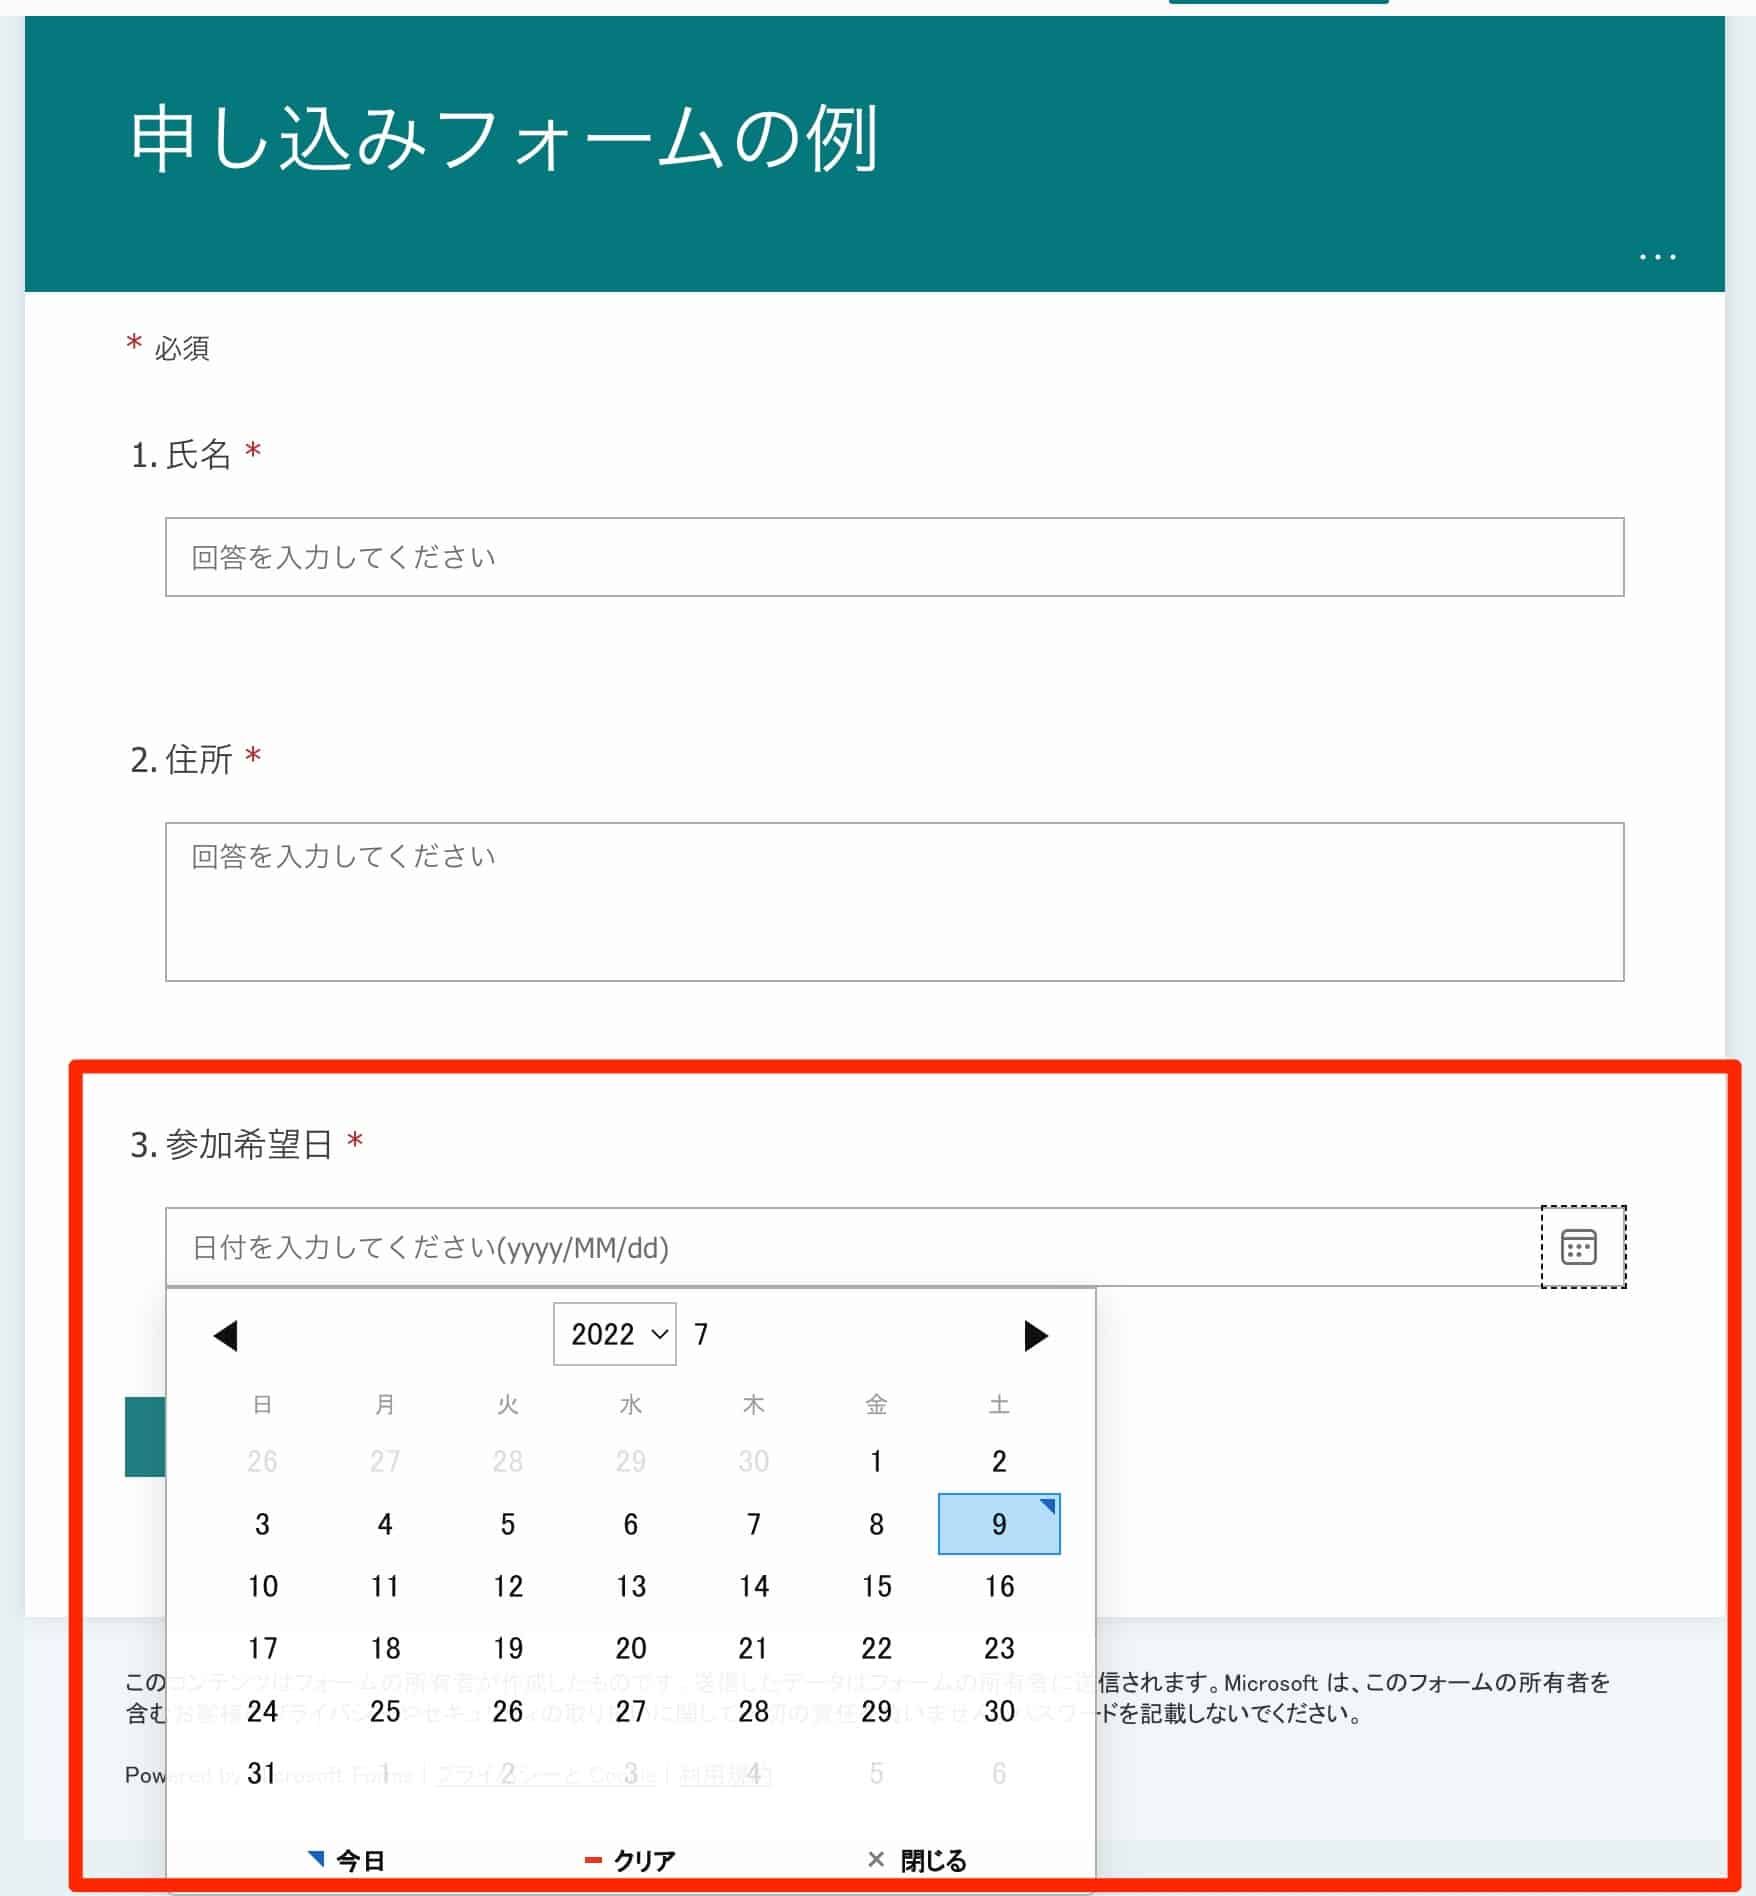Click the ellipsis menu on the form header

[1656, 256]
